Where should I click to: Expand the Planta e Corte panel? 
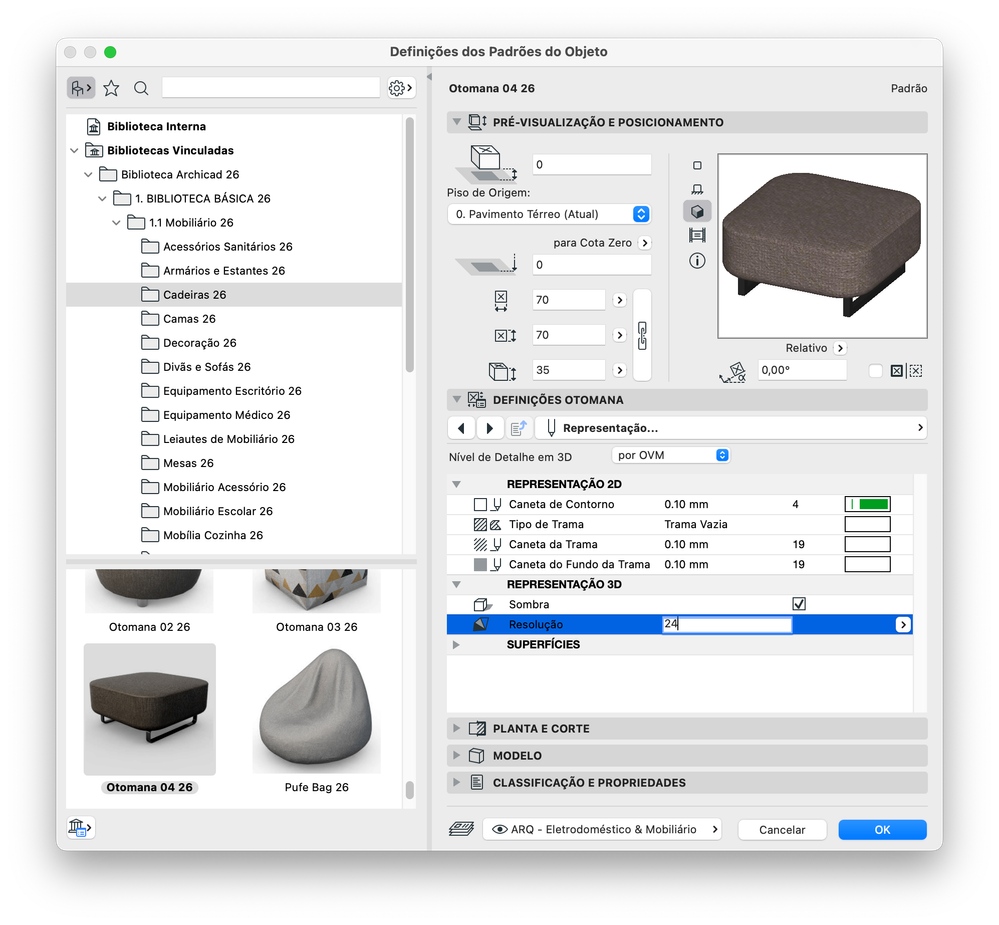pyautogui.click(x=456, y=728)
